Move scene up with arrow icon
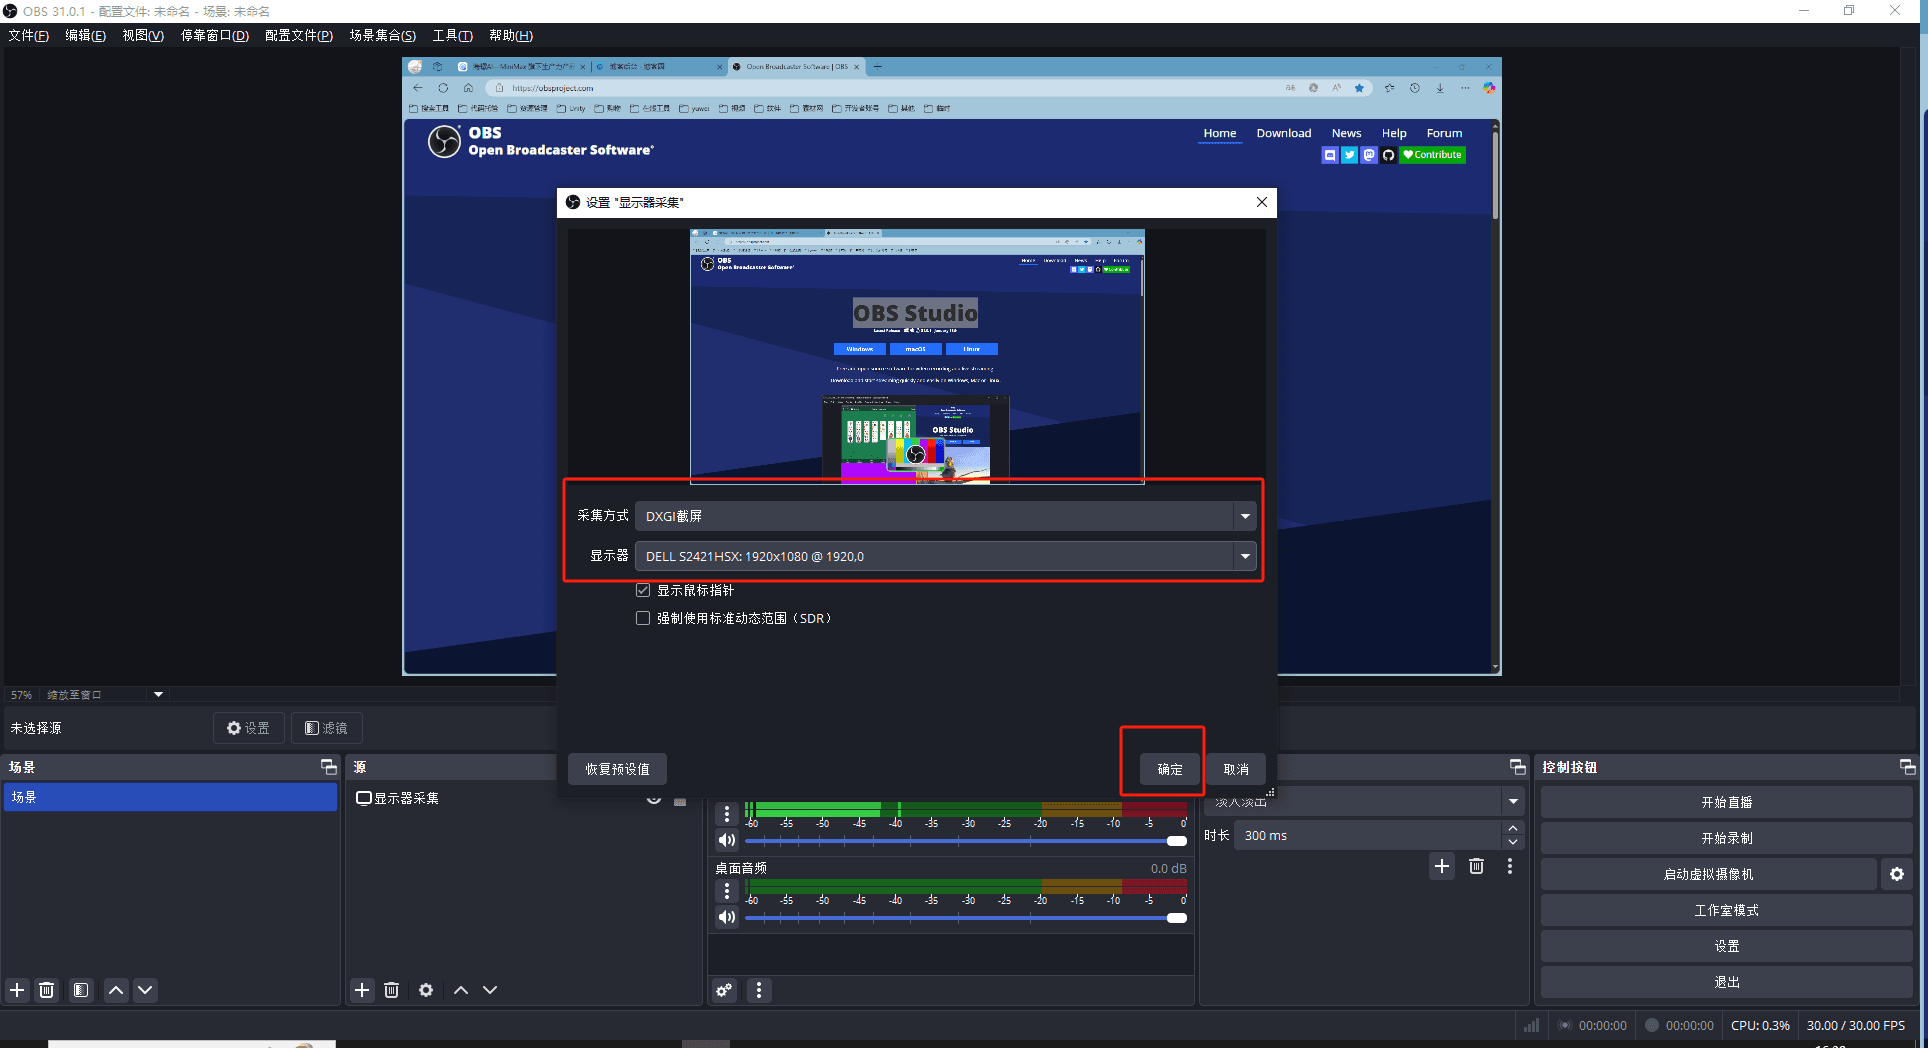Screen dimensions: 1928x1048 pos(116,990)
